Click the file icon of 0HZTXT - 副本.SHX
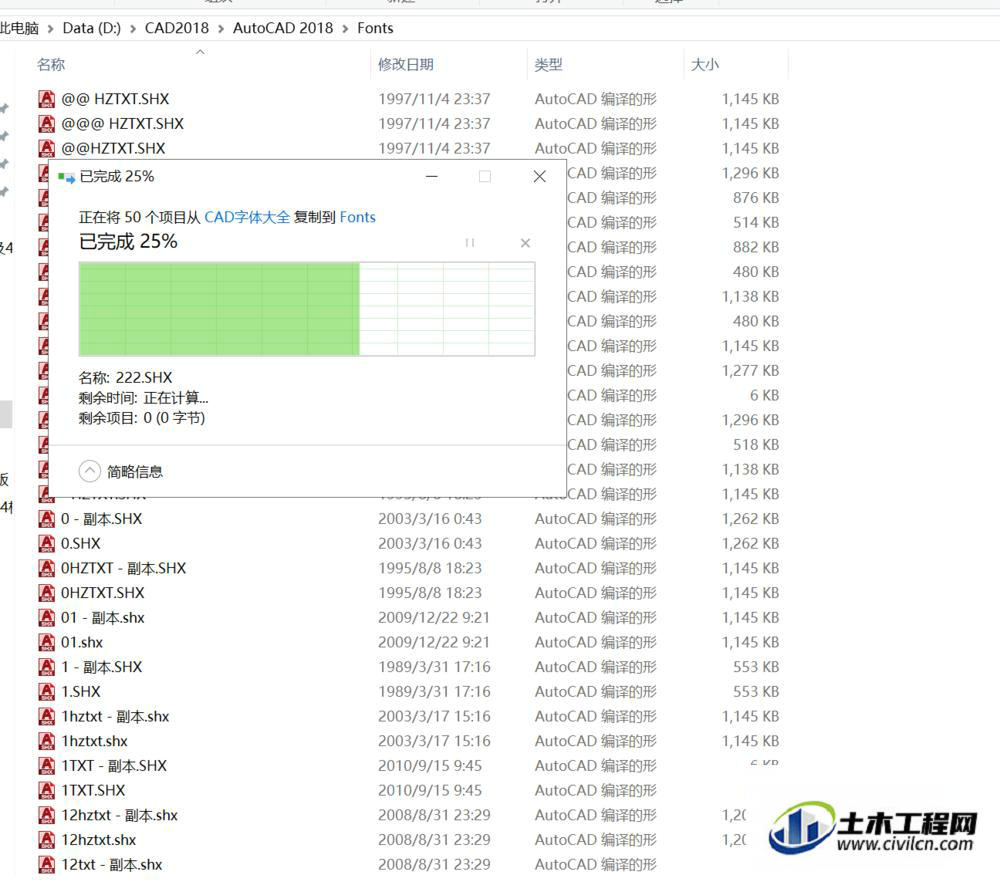Screen dimensions: 1000x892 tap(47, 568)
